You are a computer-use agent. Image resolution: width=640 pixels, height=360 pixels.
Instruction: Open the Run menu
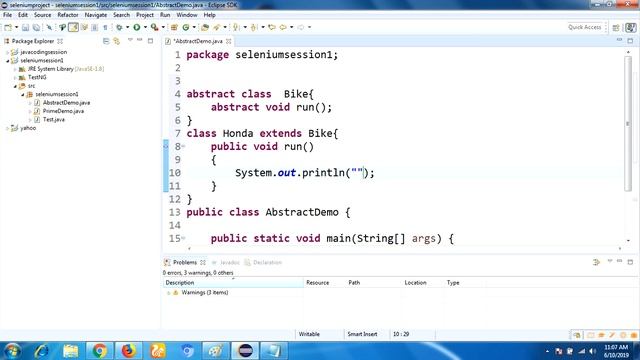tap(165, 15)
